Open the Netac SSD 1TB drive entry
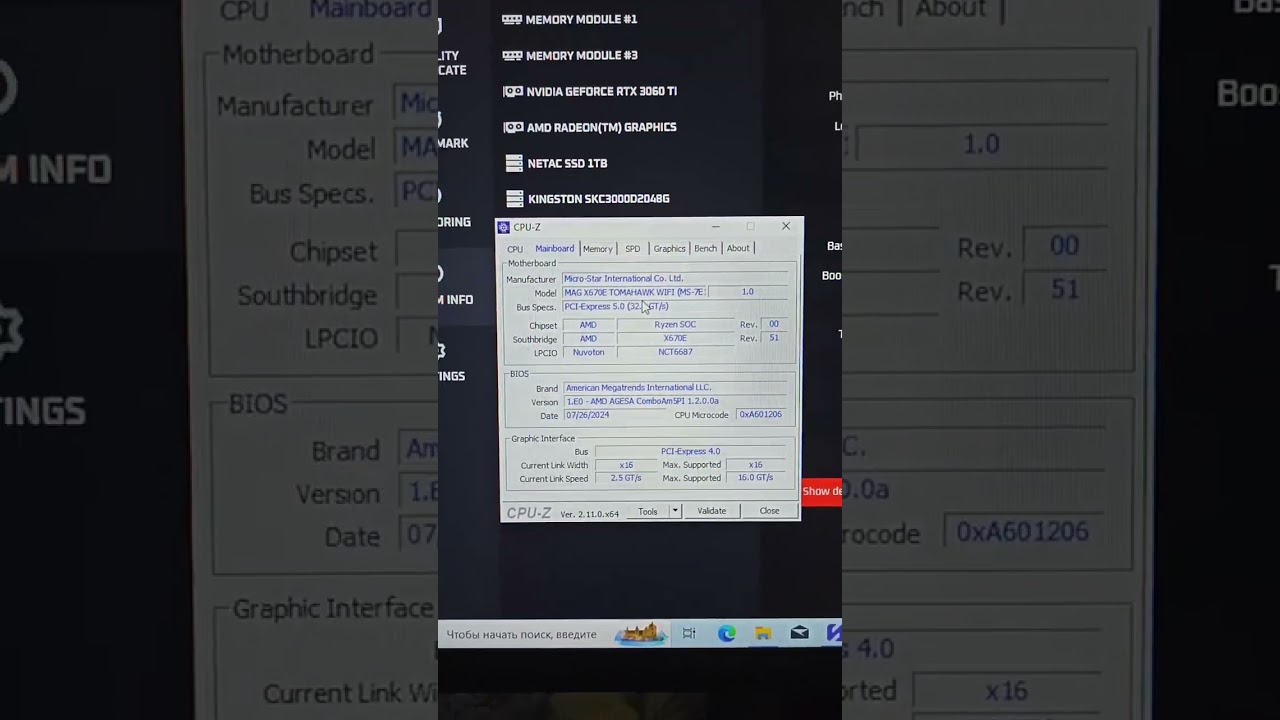This screenshot has height=720, width=1280. (557, 163)
